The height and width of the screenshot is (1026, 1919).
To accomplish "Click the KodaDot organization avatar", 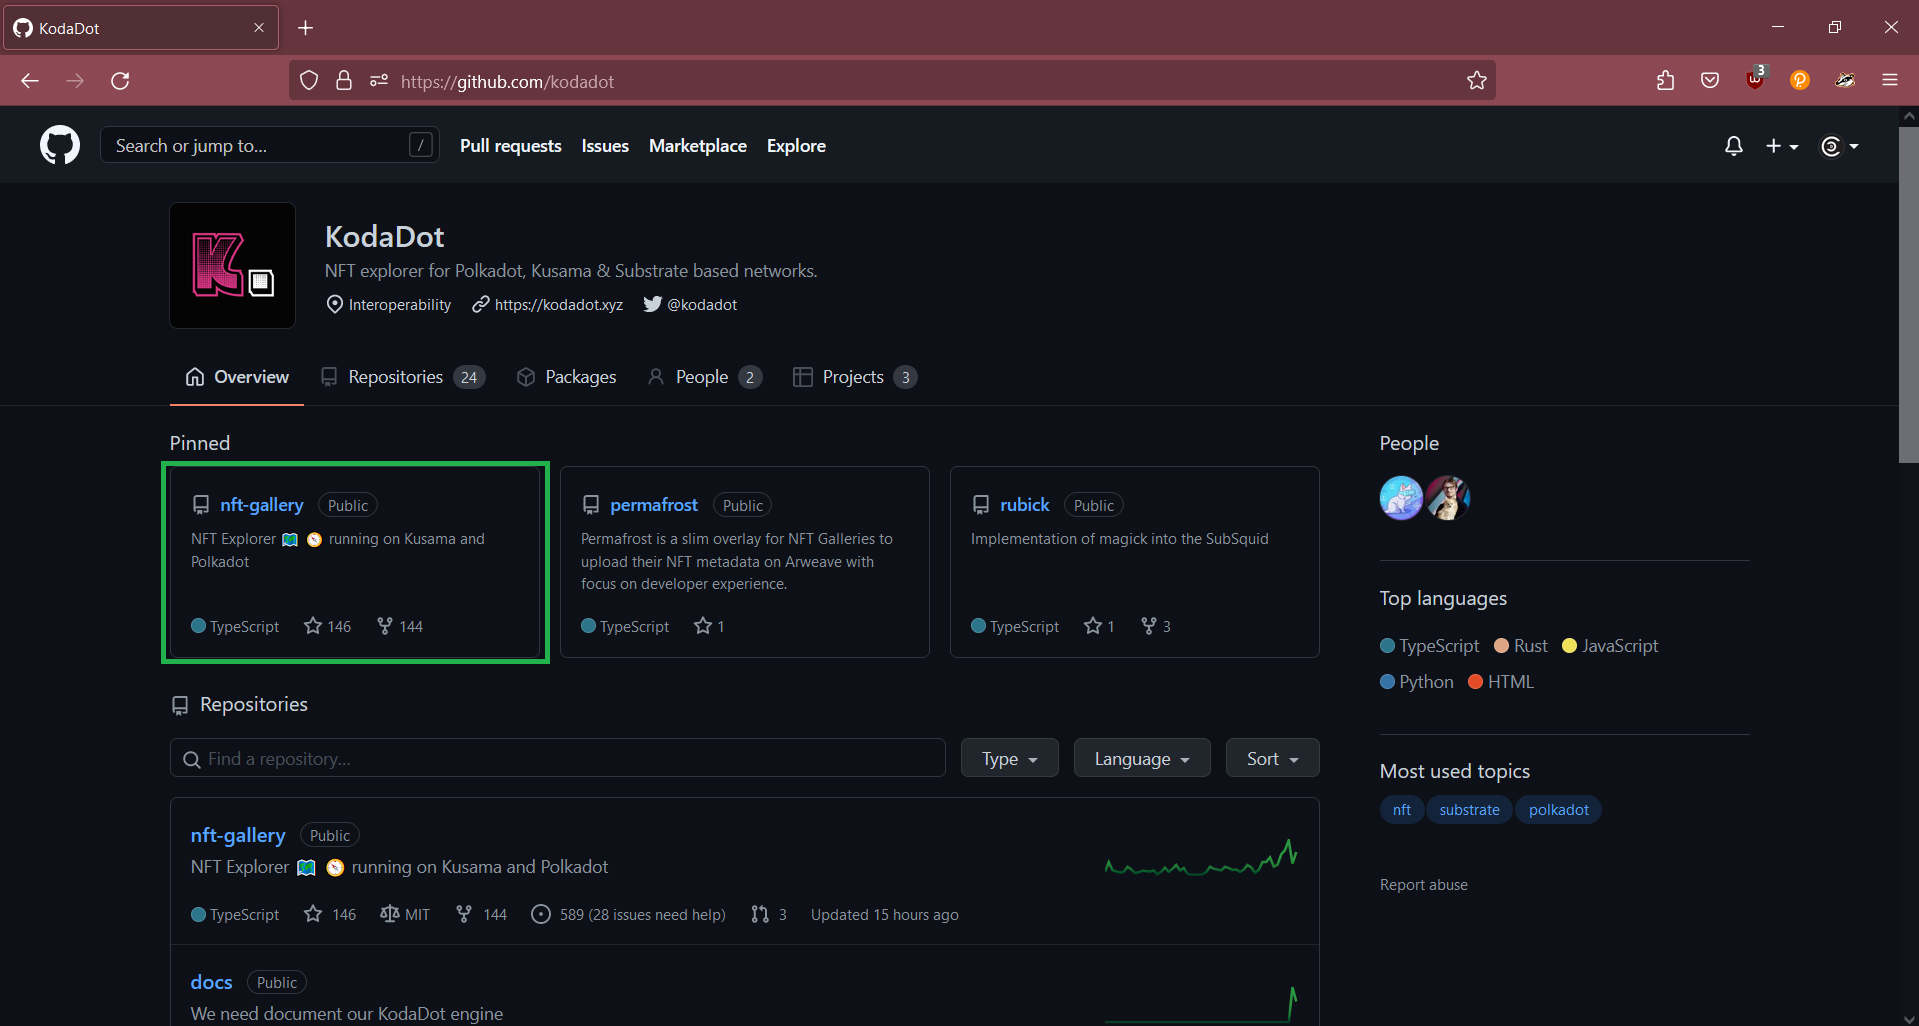I will (232, 266).
